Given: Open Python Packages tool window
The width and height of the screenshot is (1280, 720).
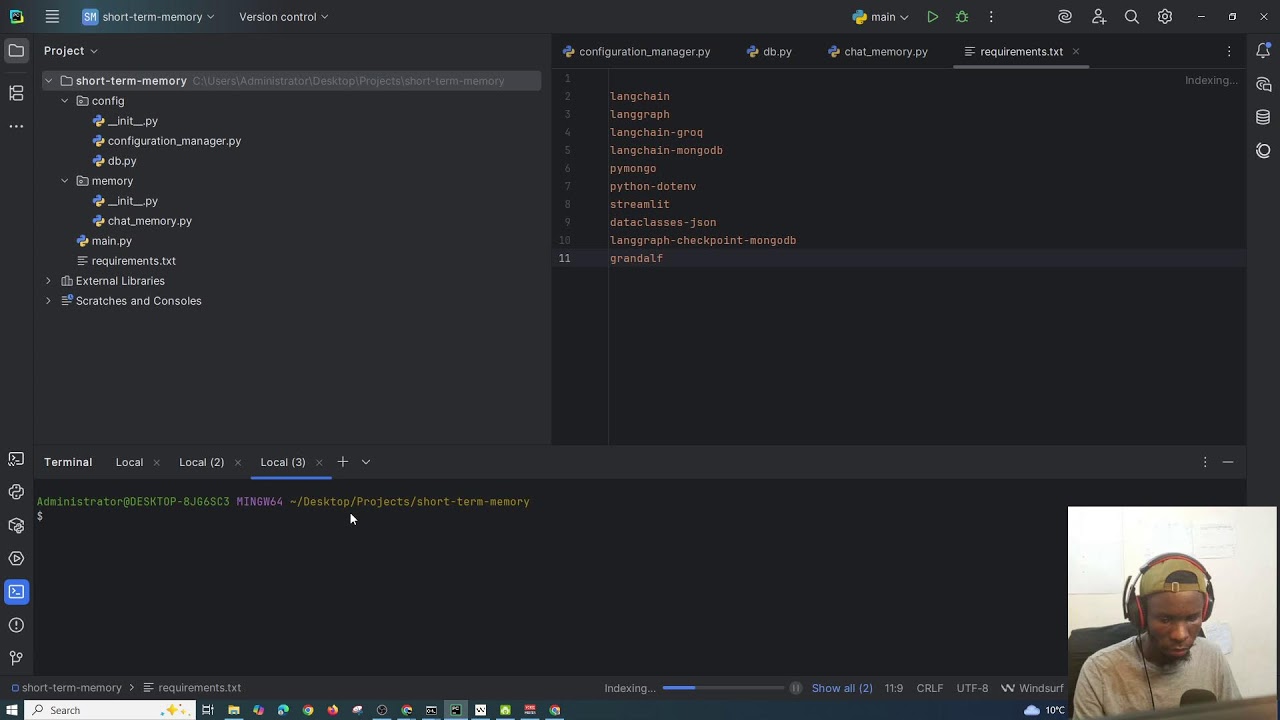Looking at the screenshot, I should [x=16, y=525].
